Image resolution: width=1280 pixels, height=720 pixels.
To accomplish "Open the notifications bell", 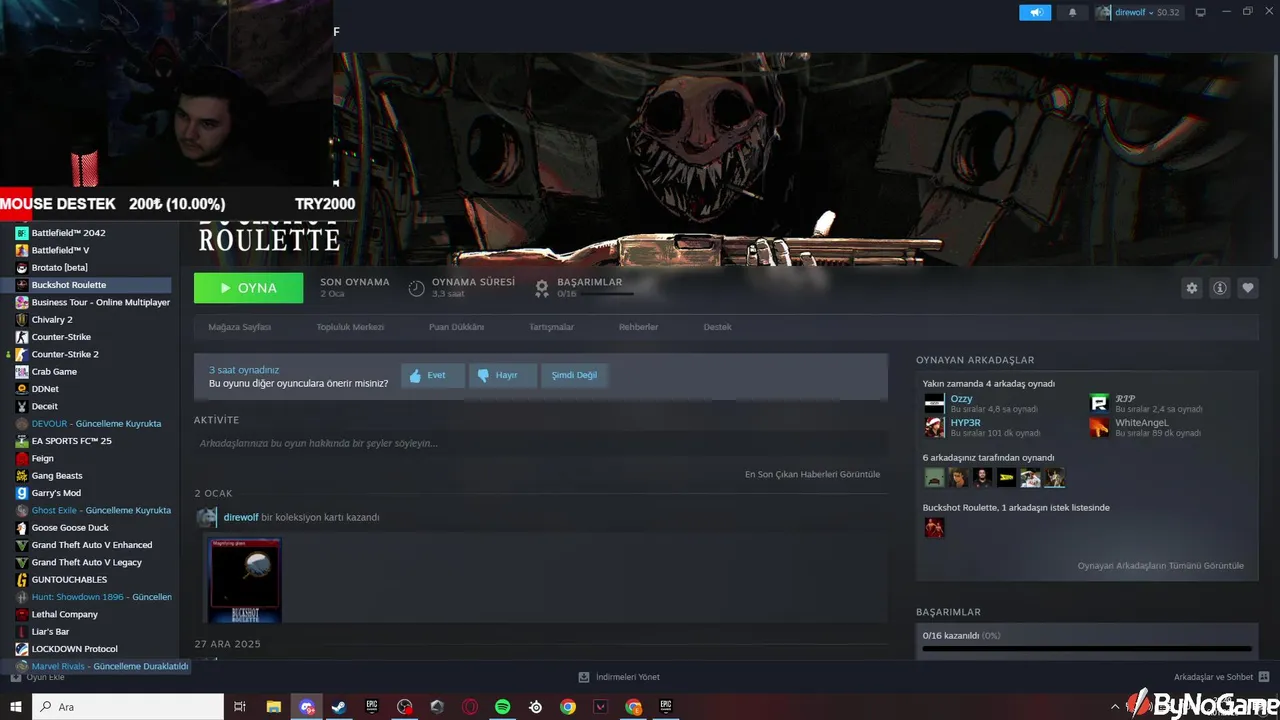I will [x=1073, y=12].
